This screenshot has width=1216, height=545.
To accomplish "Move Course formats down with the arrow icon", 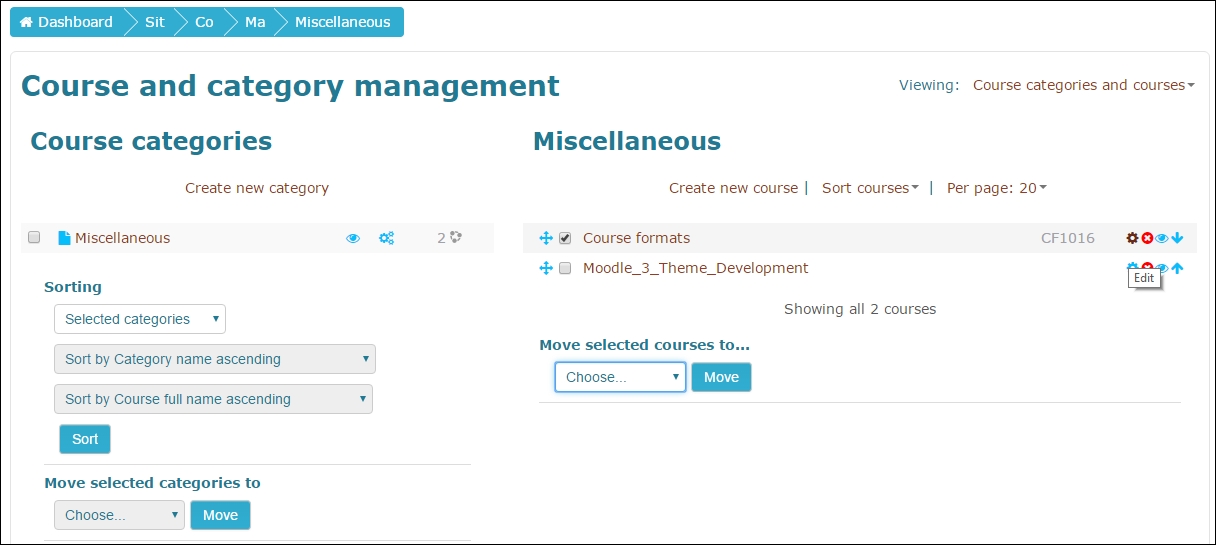I will coord(1177,238).
